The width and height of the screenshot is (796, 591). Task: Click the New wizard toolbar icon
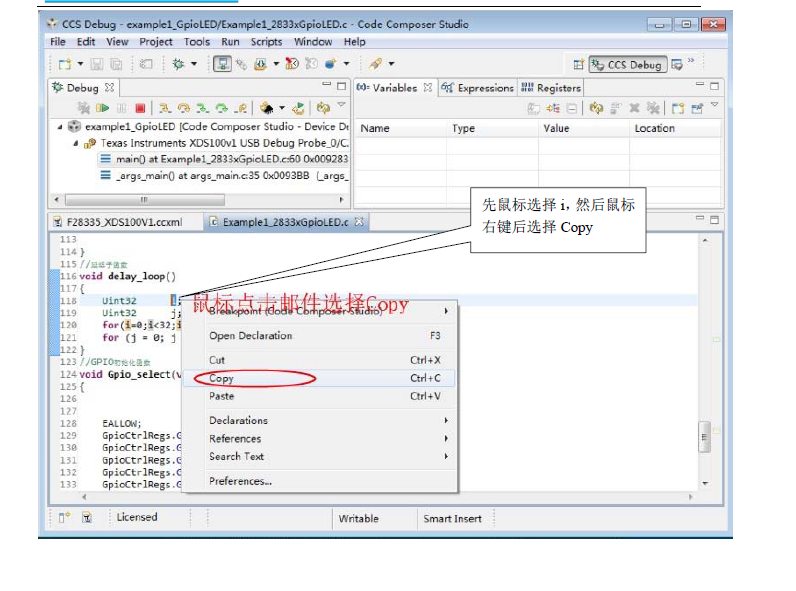click(x=65, y=64)
